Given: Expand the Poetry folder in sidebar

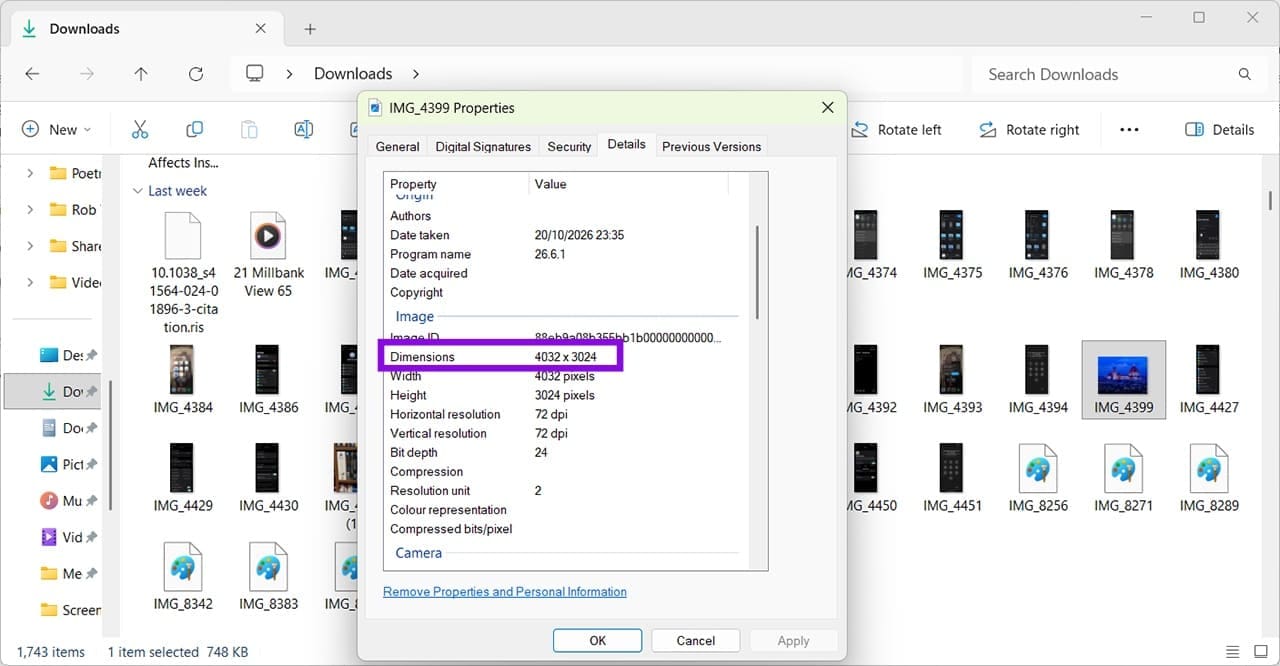Looking at the screenshot, I should coord(30,173).
